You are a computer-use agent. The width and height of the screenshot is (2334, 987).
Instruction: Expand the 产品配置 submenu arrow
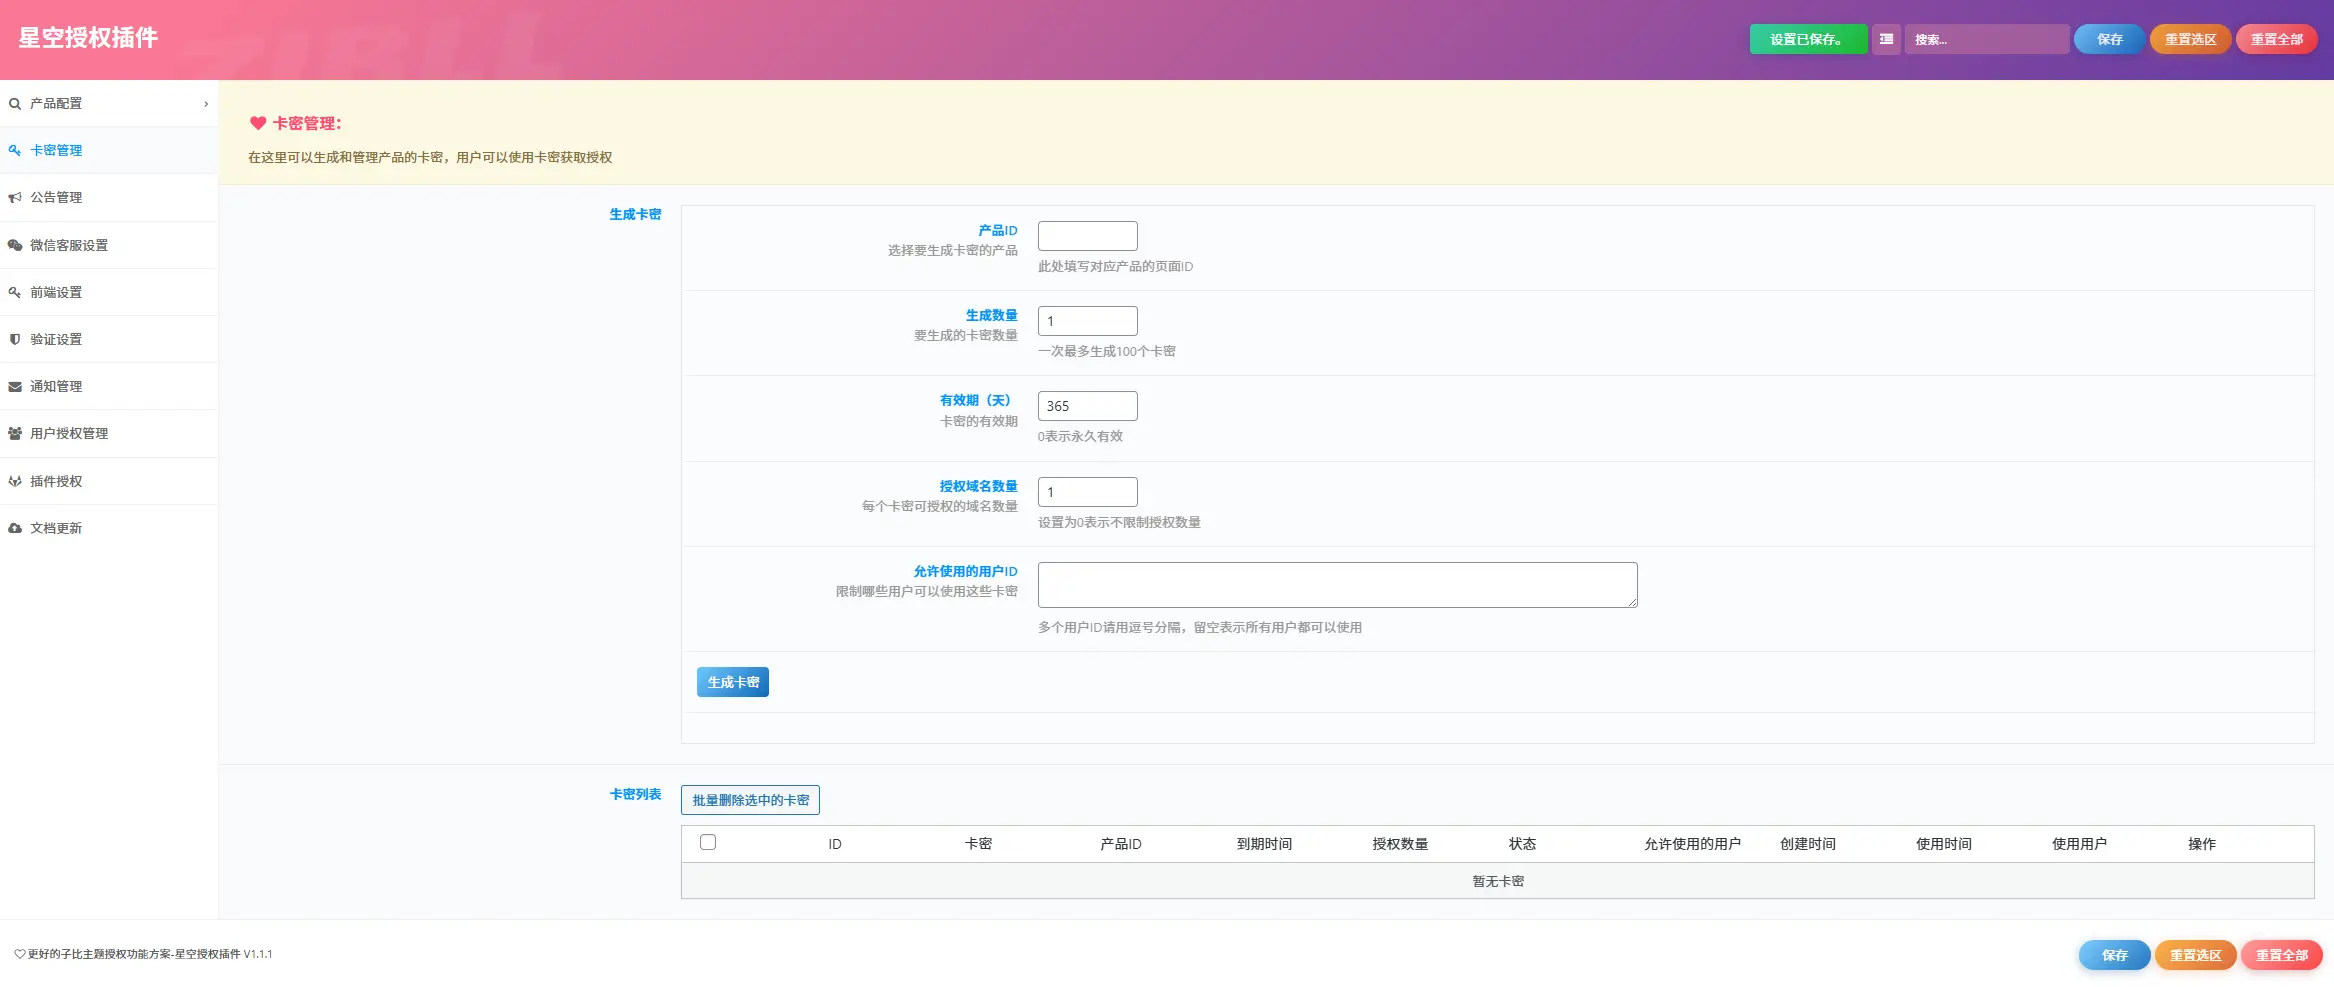(x=206, y=104)
